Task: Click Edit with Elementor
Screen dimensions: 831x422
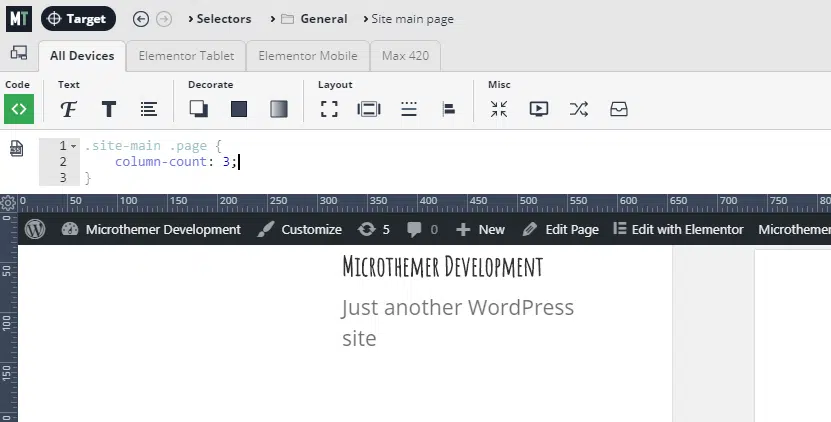Action: pyautogui.click(x=678, y=229)
